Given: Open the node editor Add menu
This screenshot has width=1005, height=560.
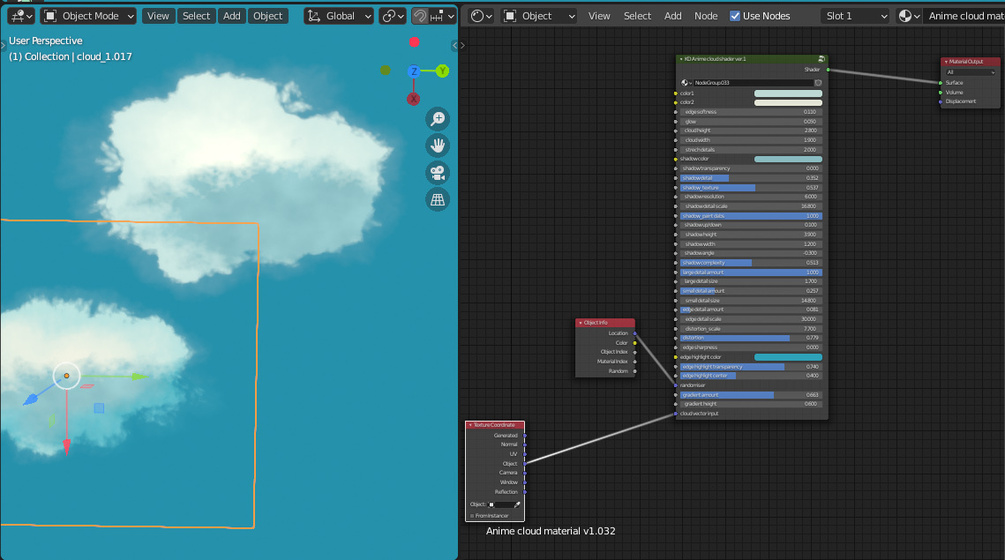Looking at the screenshot, I should [x=672, y=16].
